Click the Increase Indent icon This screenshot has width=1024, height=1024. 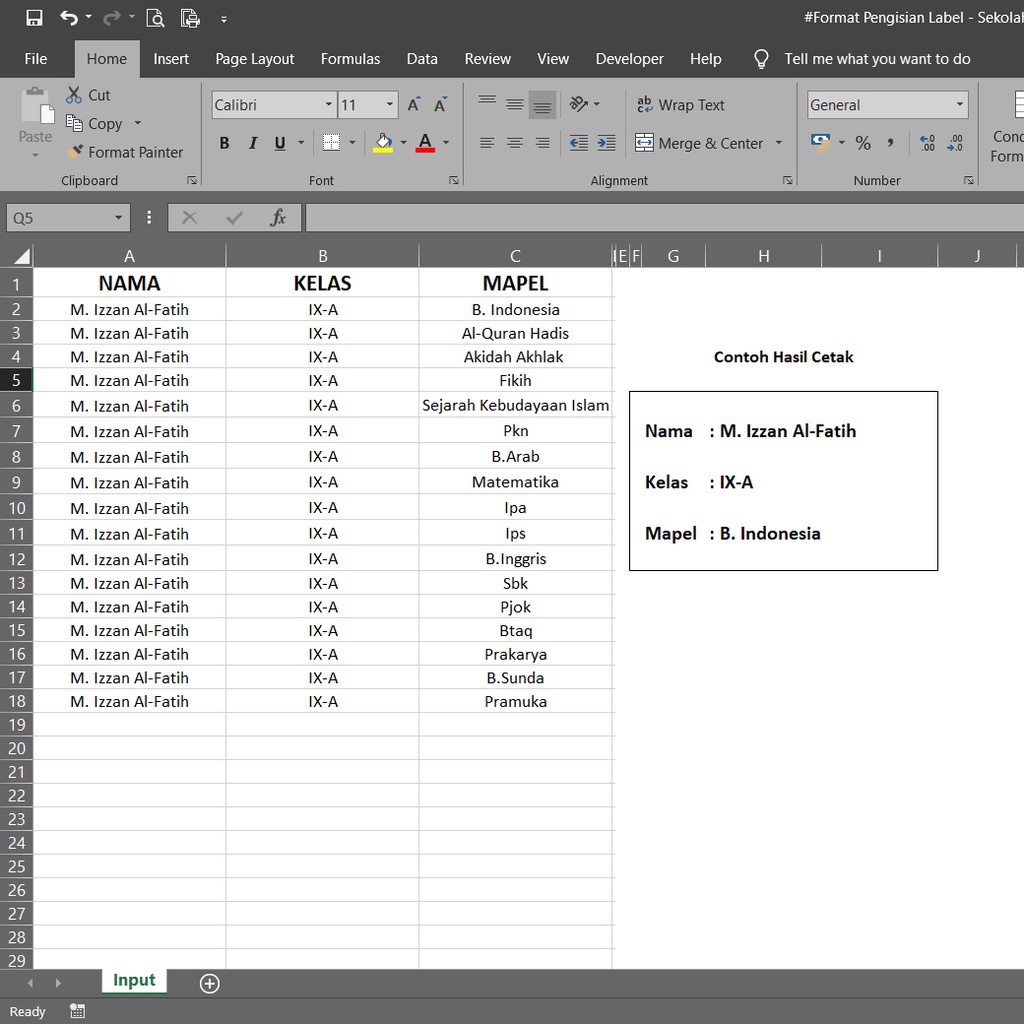606,143
